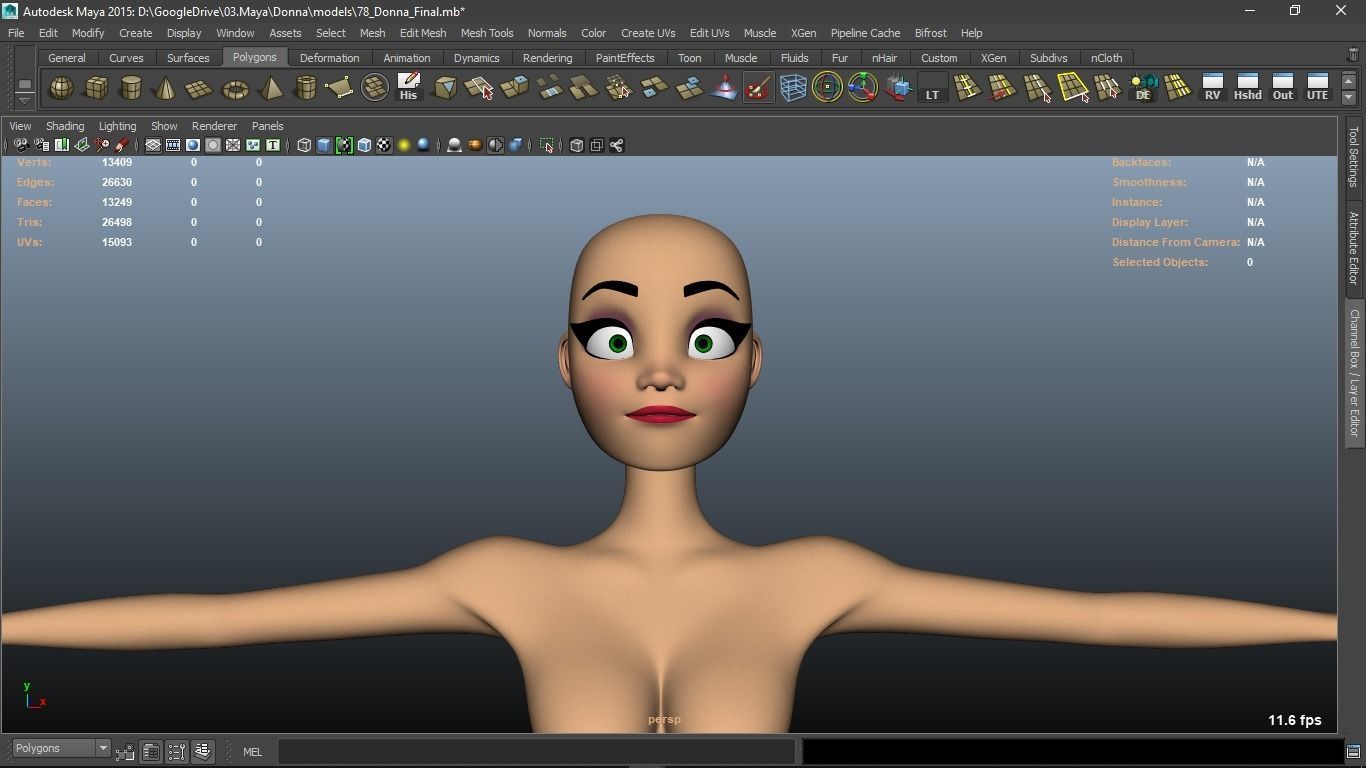Switch to the Rendering shelf tab
This screenshot has height=768, width=1366.
point(547,58)
